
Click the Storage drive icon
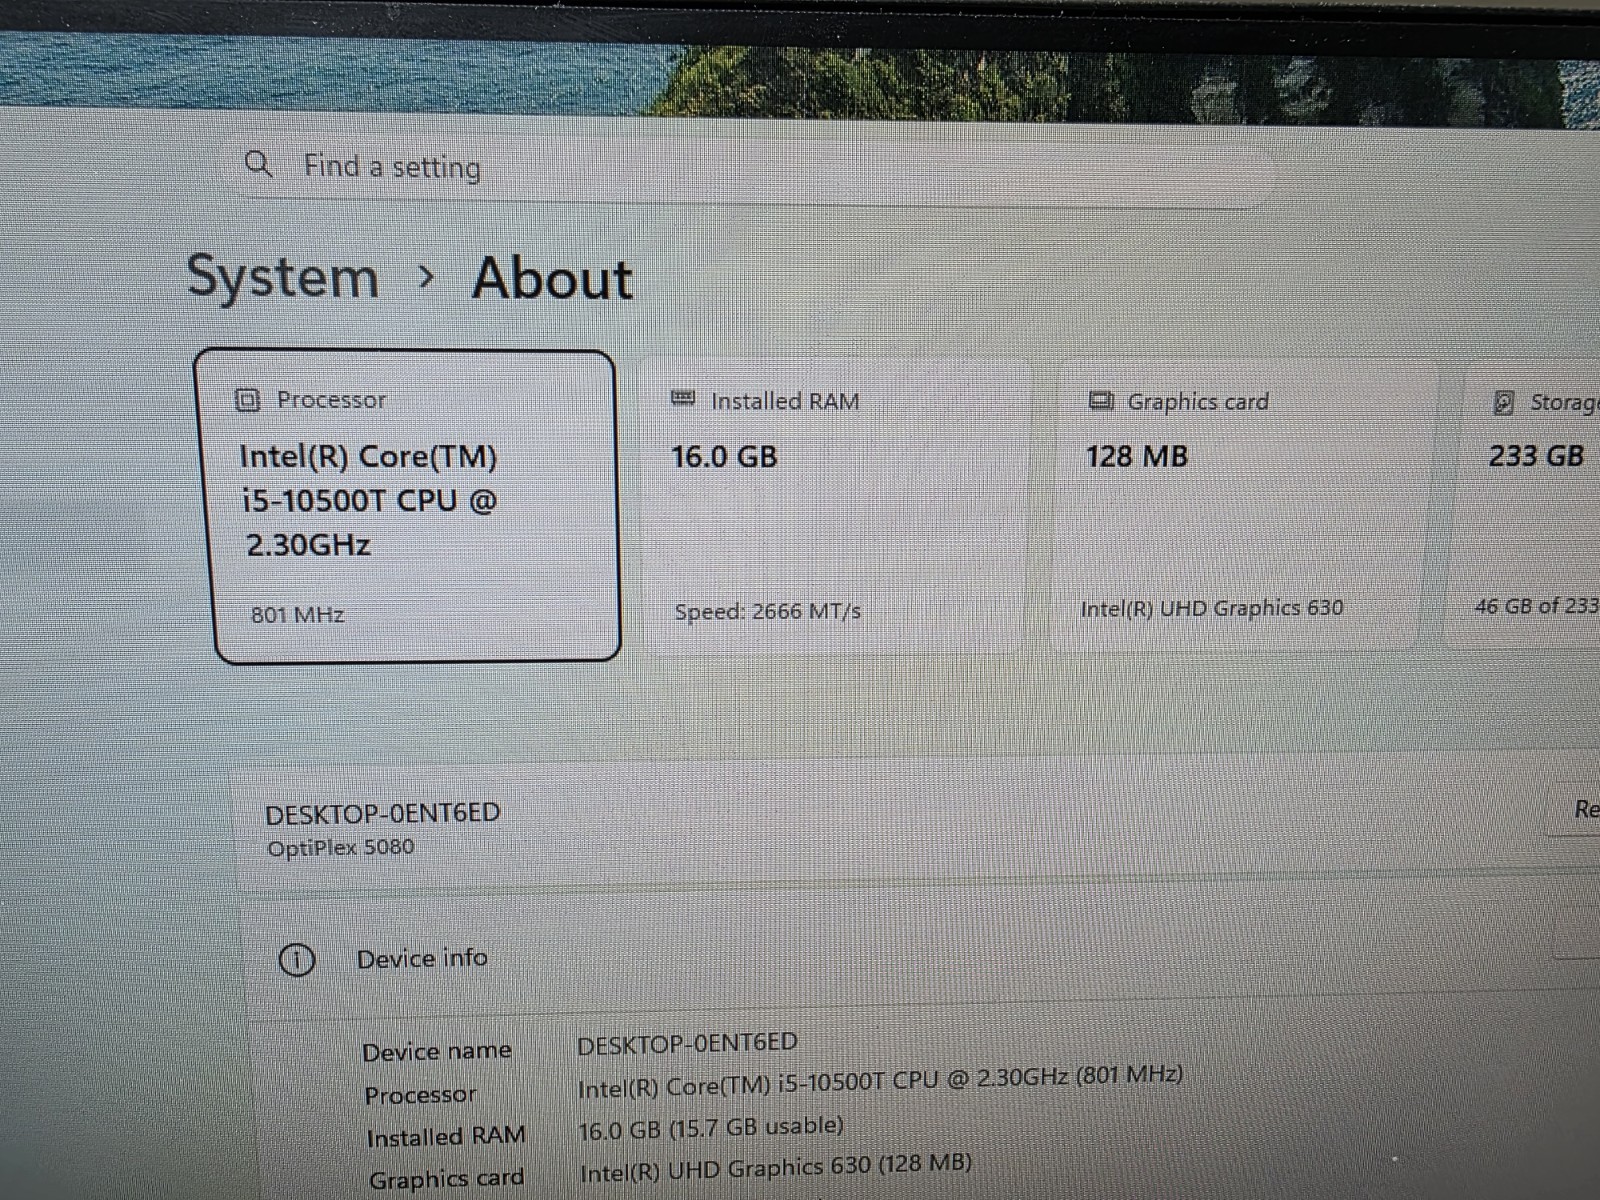pyautogui.click(x=1503, y=402)
